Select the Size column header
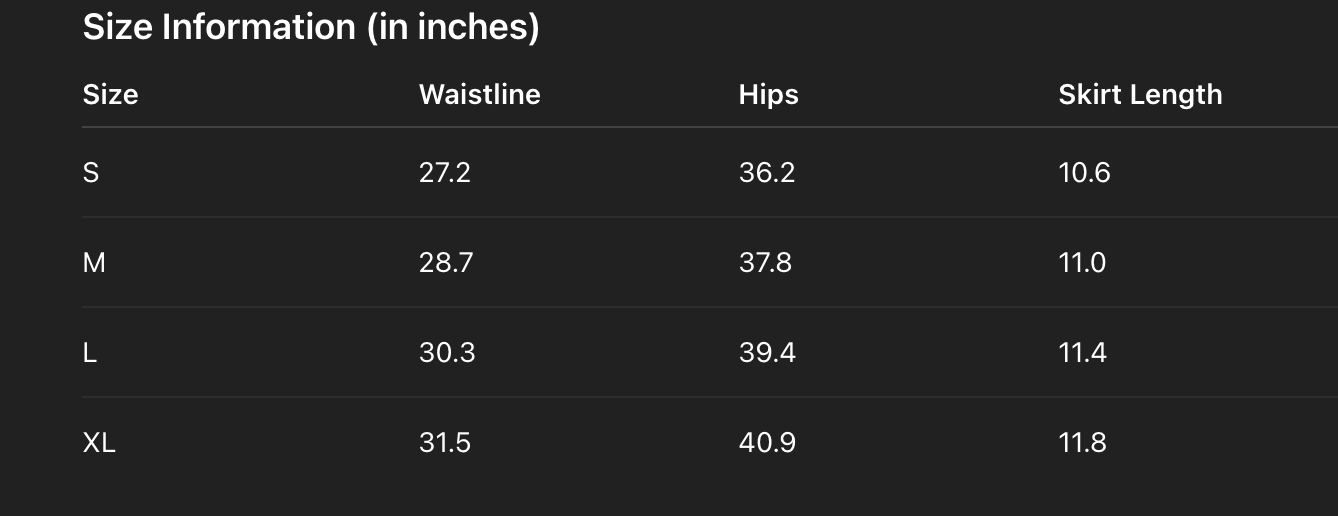 [110, 95]
